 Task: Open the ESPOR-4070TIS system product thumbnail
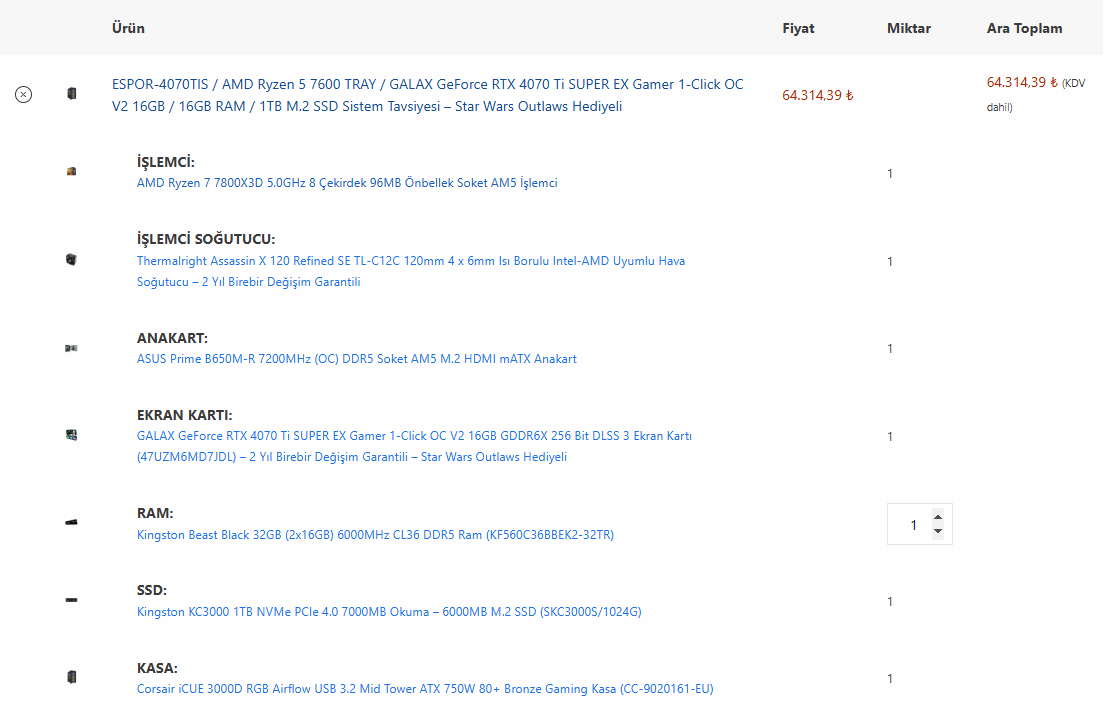[x=71, y=93]
